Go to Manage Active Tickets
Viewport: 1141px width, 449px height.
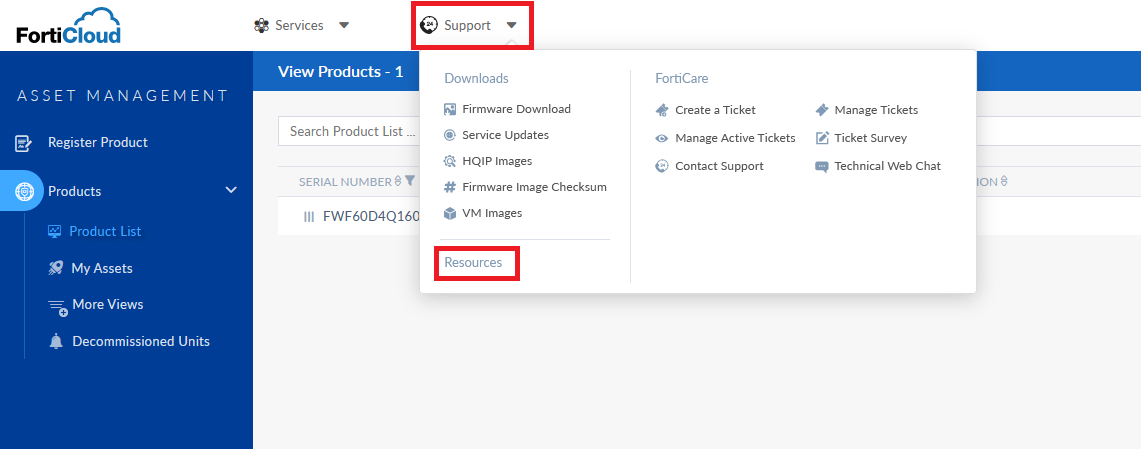pos(735,138)
